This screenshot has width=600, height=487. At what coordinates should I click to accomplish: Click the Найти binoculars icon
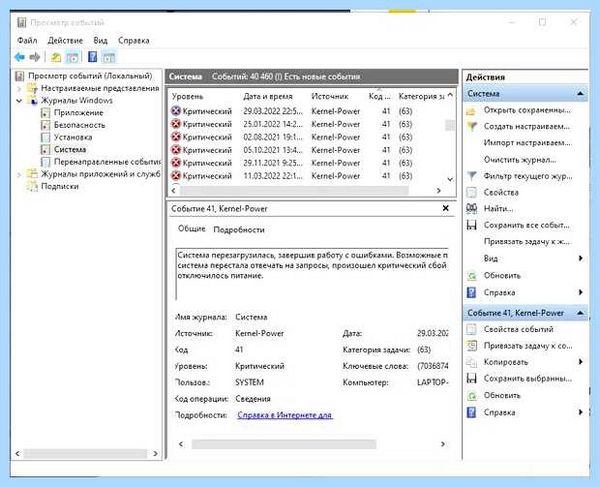[472, 208]
